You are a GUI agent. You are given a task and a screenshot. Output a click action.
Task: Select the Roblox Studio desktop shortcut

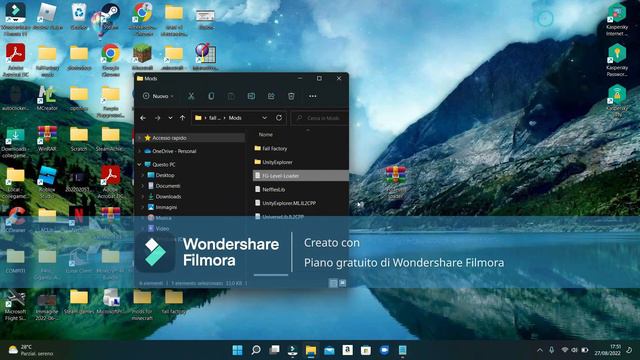pyautogui.click(x=47, y=182)
